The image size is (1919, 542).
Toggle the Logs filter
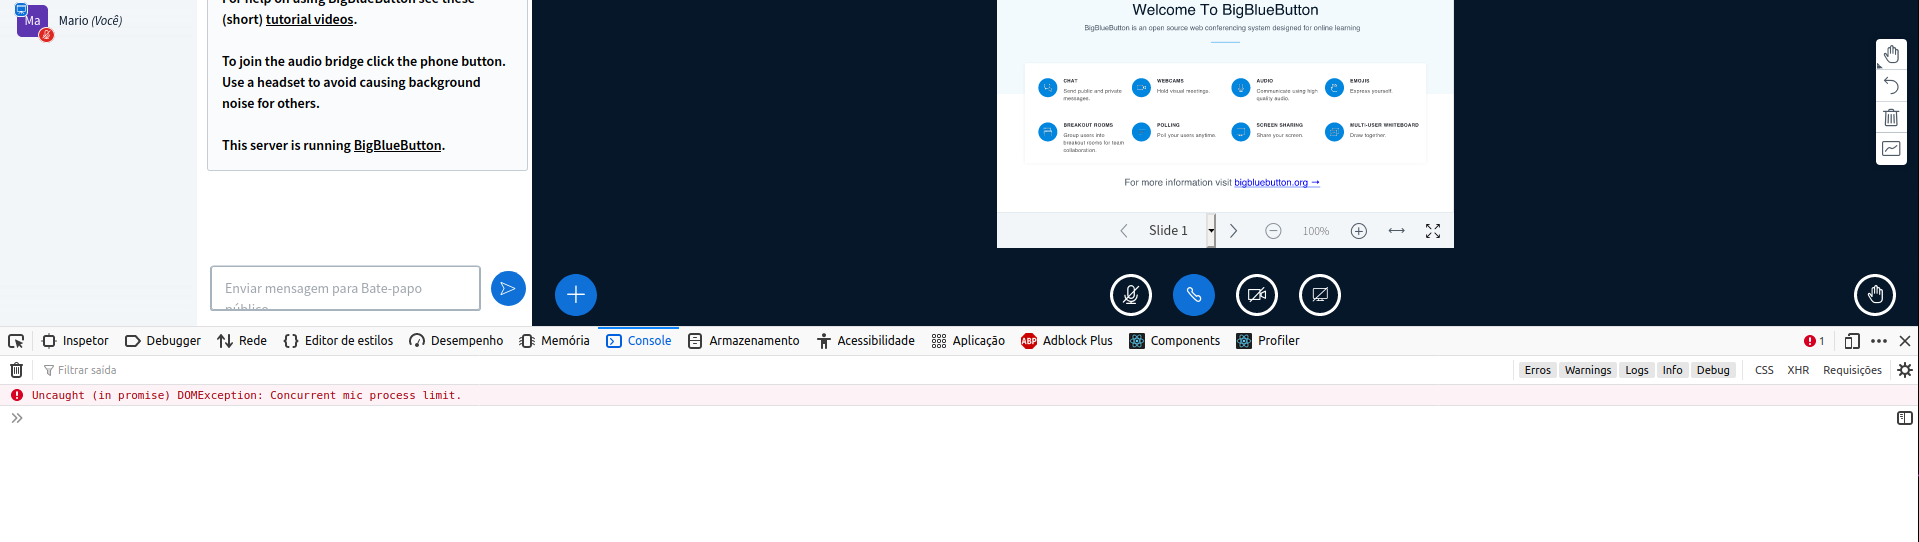(1636, 370)
